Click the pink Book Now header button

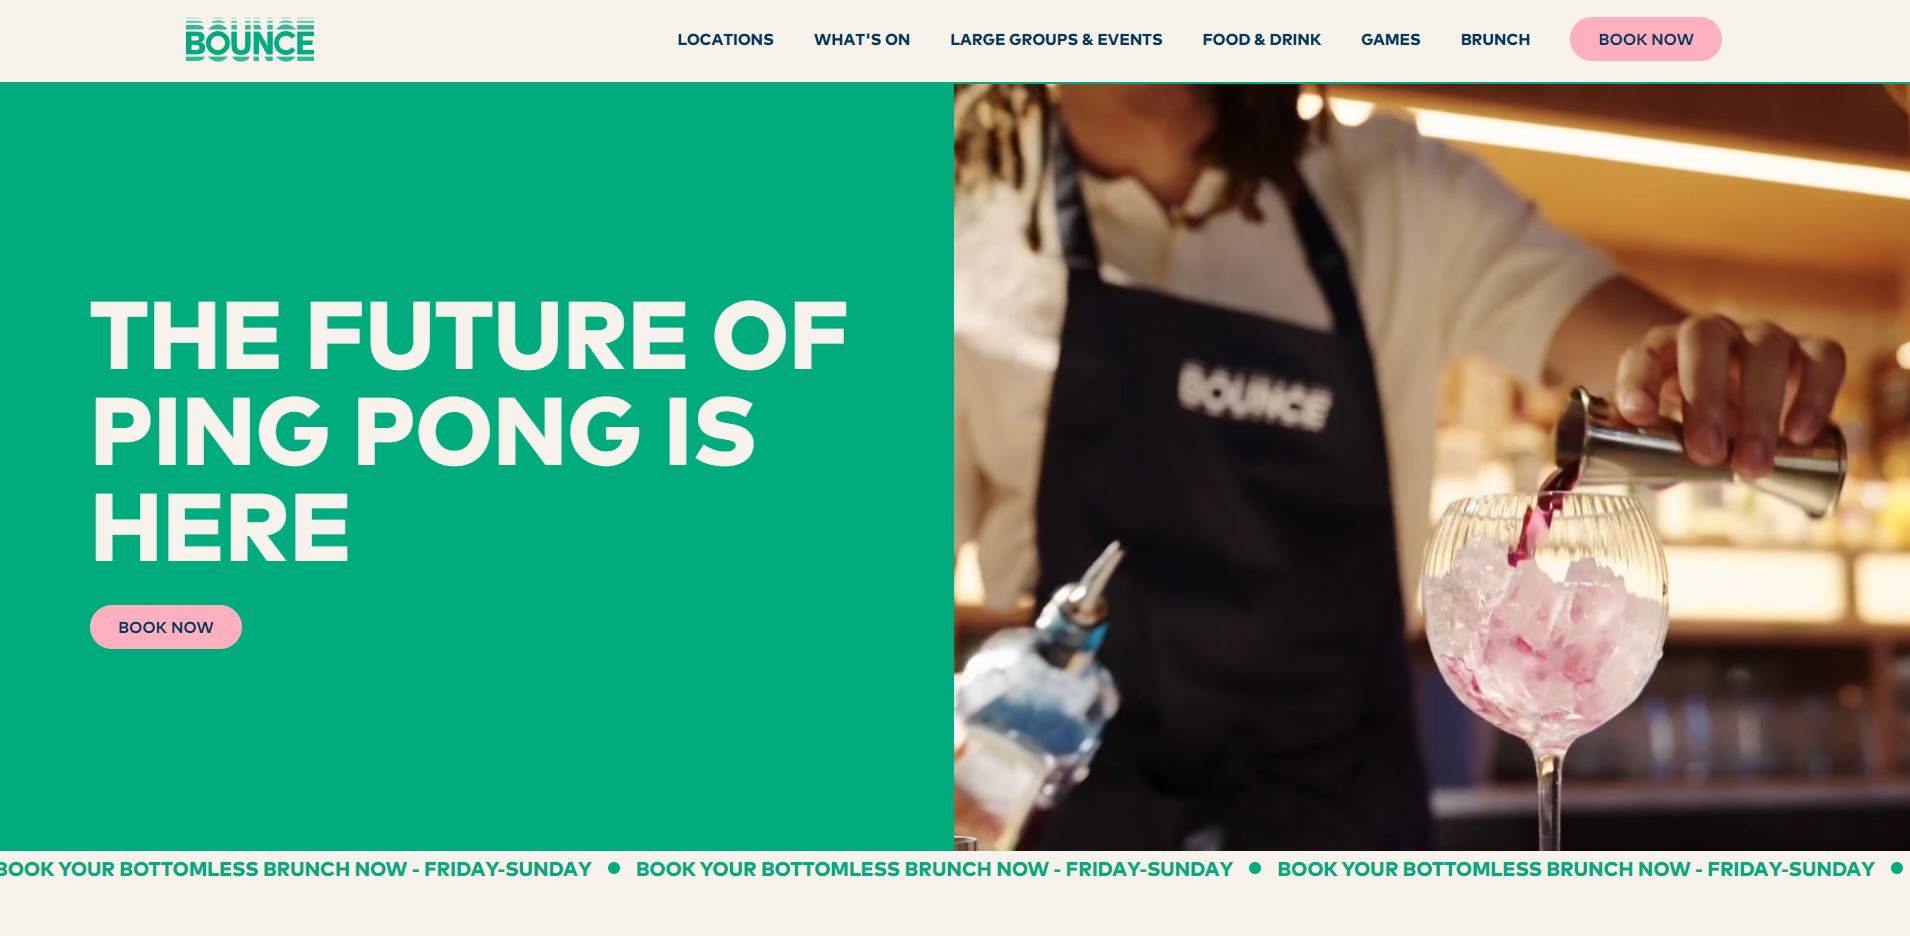[x=1645, y=39]
